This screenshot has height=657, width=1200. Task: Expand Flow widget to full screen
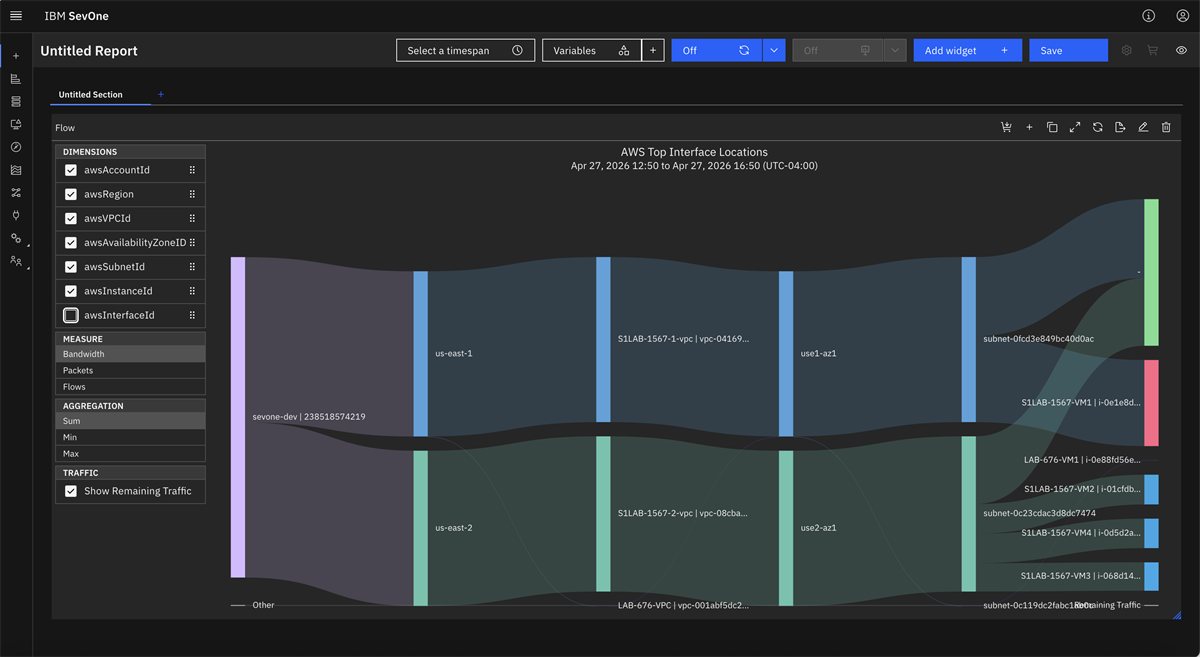1075,127
